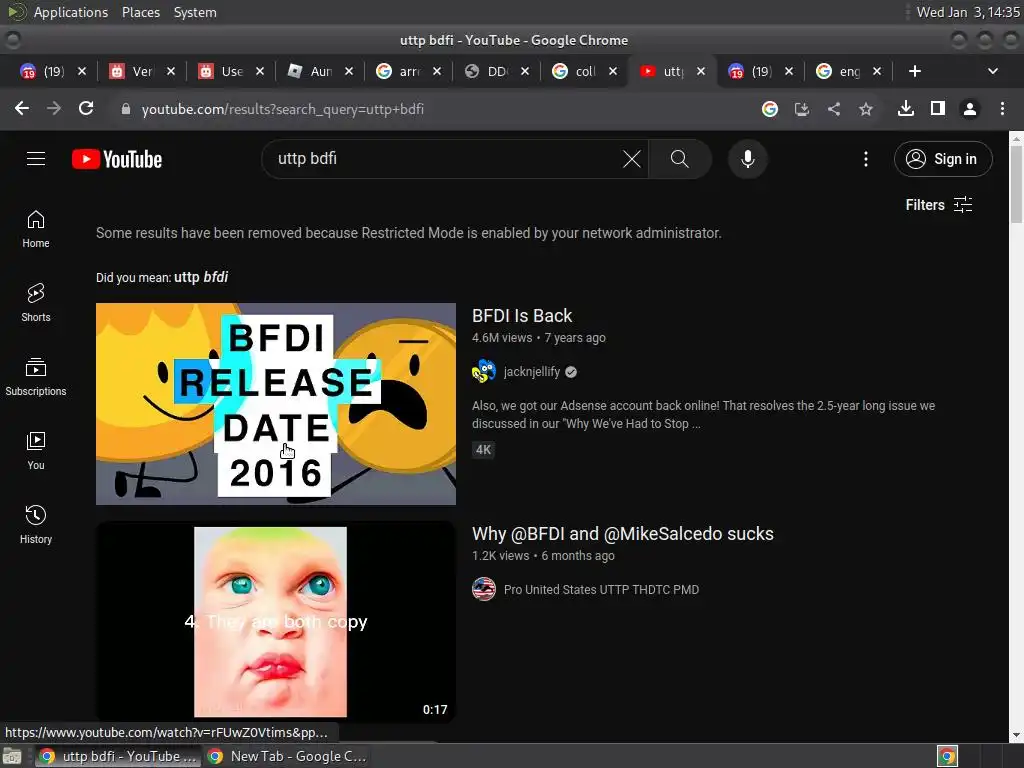
Task: Open the 'BFDI Is Back' video title
Action: pos(522,316)
